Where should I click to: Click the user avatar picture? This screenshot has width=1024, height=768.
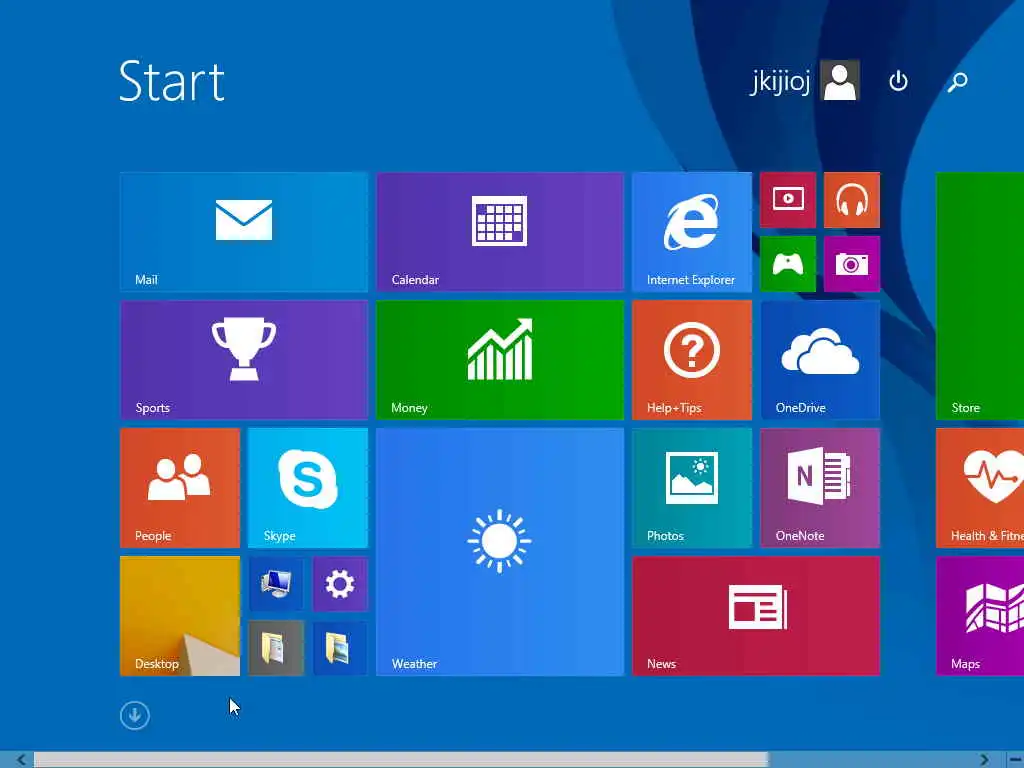coord(840,80)
